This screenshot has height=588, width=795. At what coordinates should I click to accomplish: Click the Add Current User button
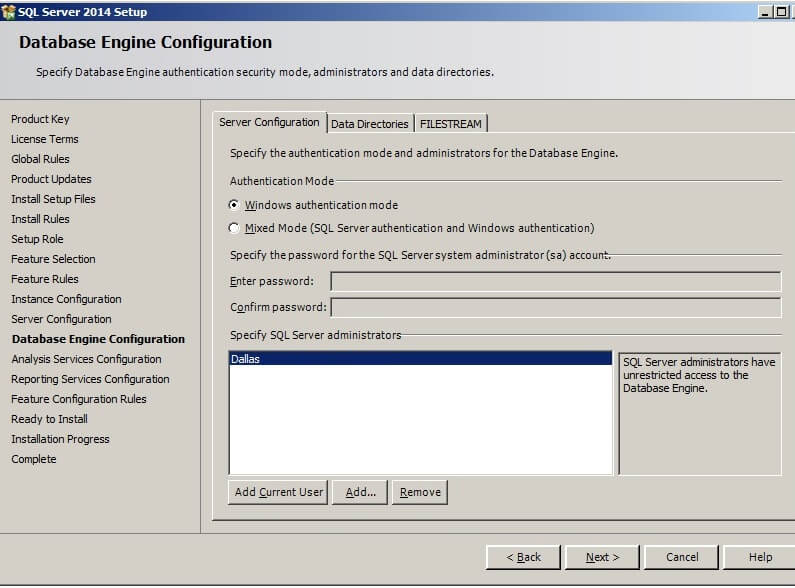pyautogui.click(x=278, y=492)
